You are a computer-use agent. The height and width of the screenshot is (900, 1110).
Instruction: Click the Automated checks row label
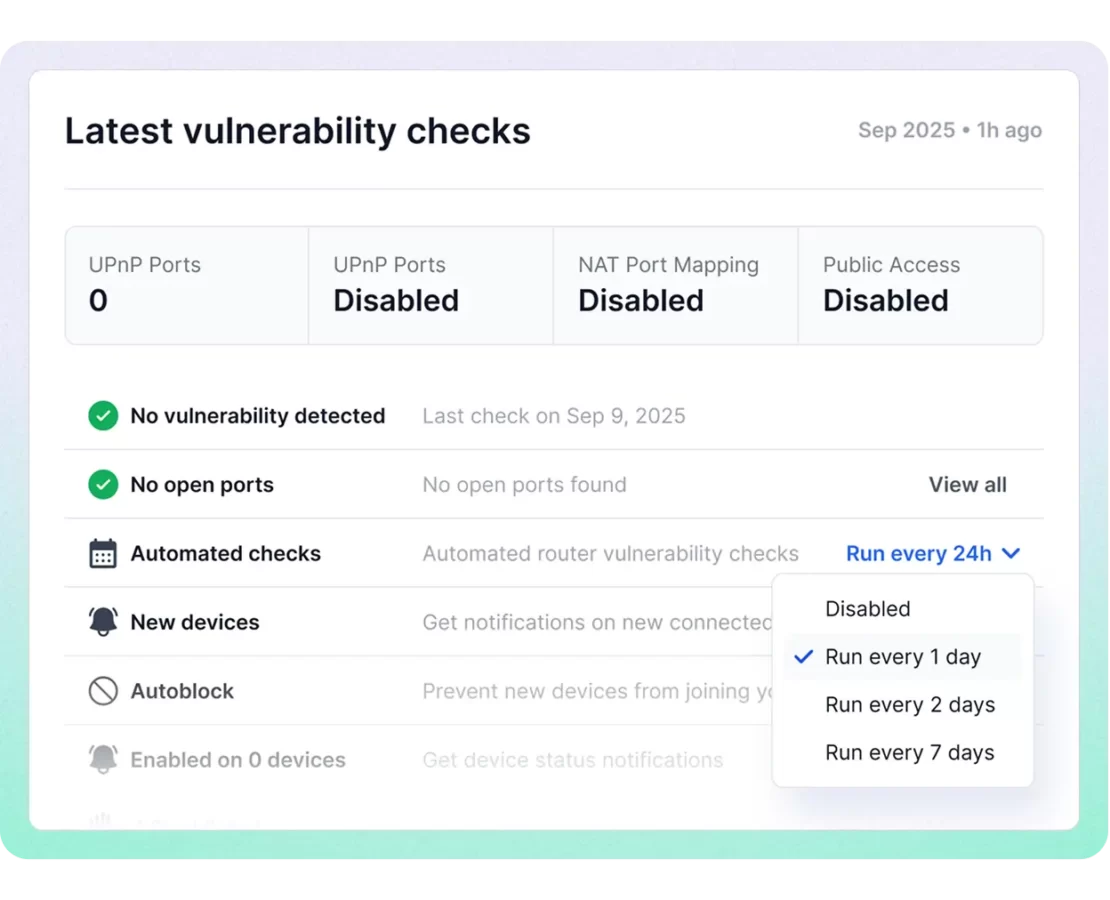point(225,554)
